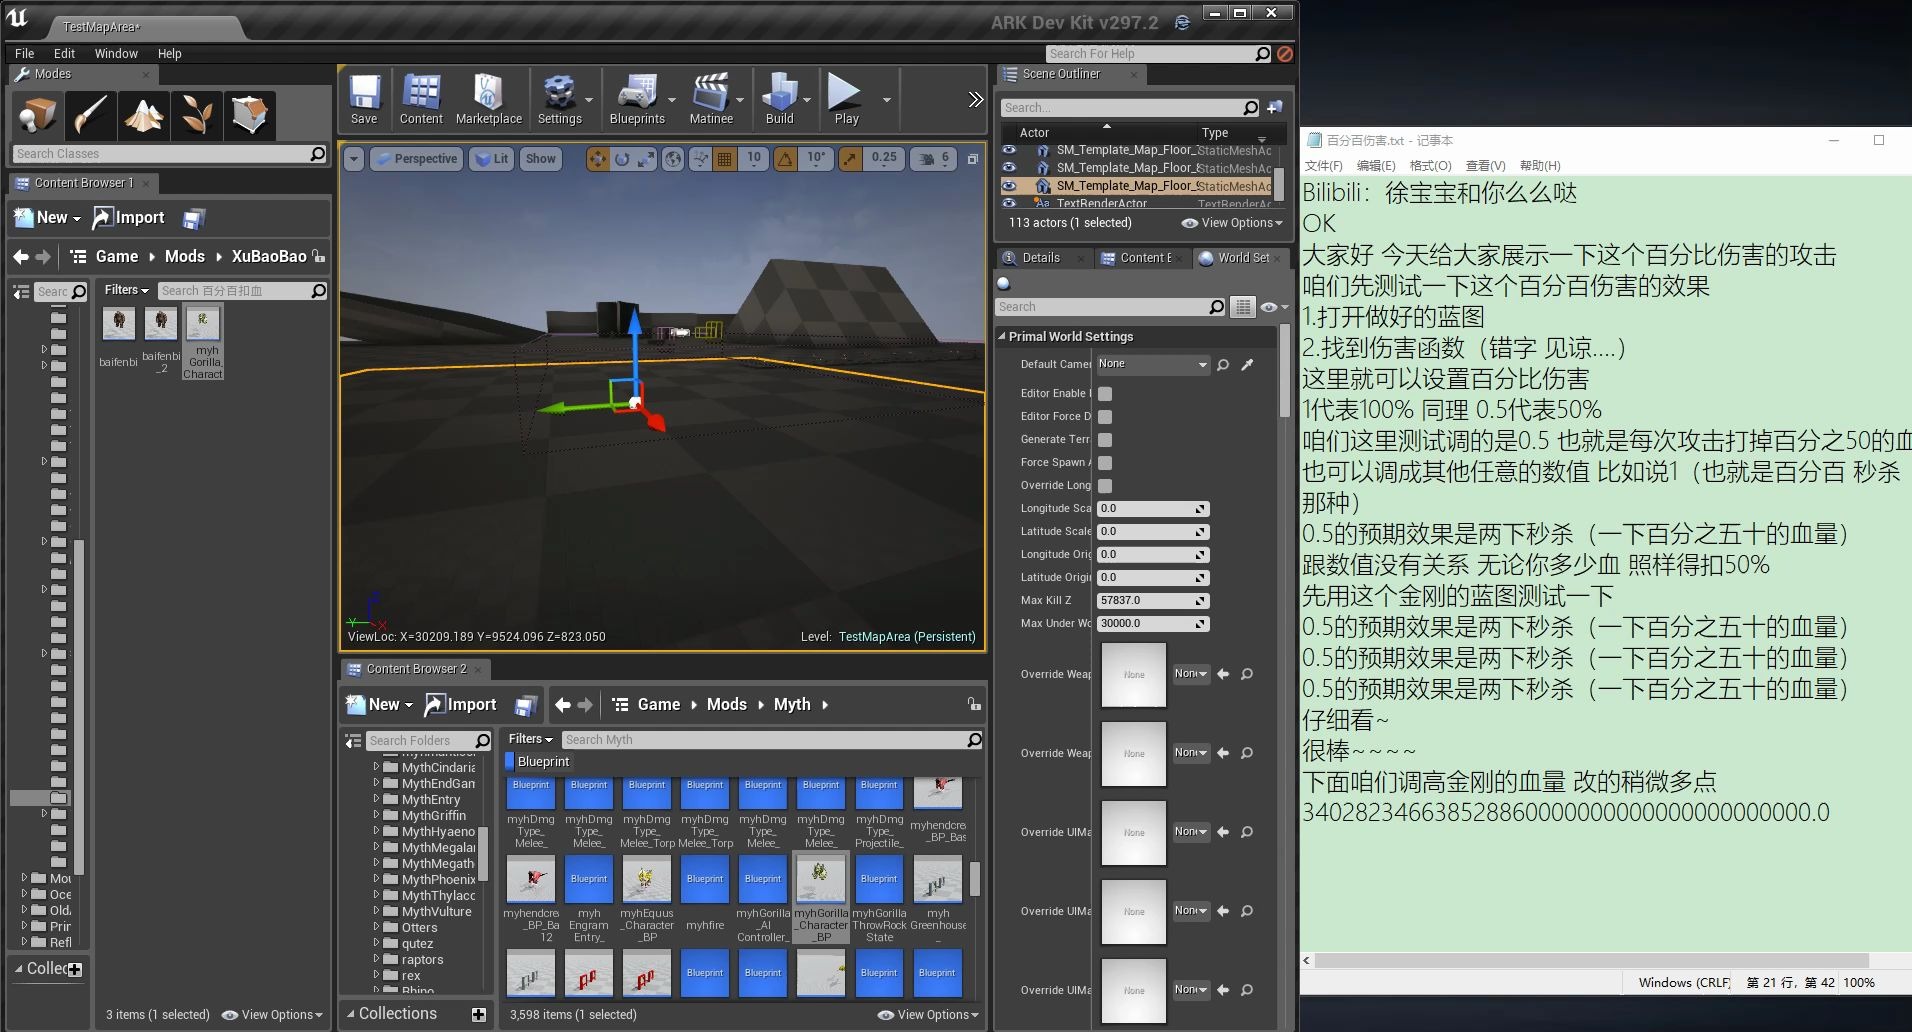Open the Window menu
1912x1032 pixels.
point(116,54)
